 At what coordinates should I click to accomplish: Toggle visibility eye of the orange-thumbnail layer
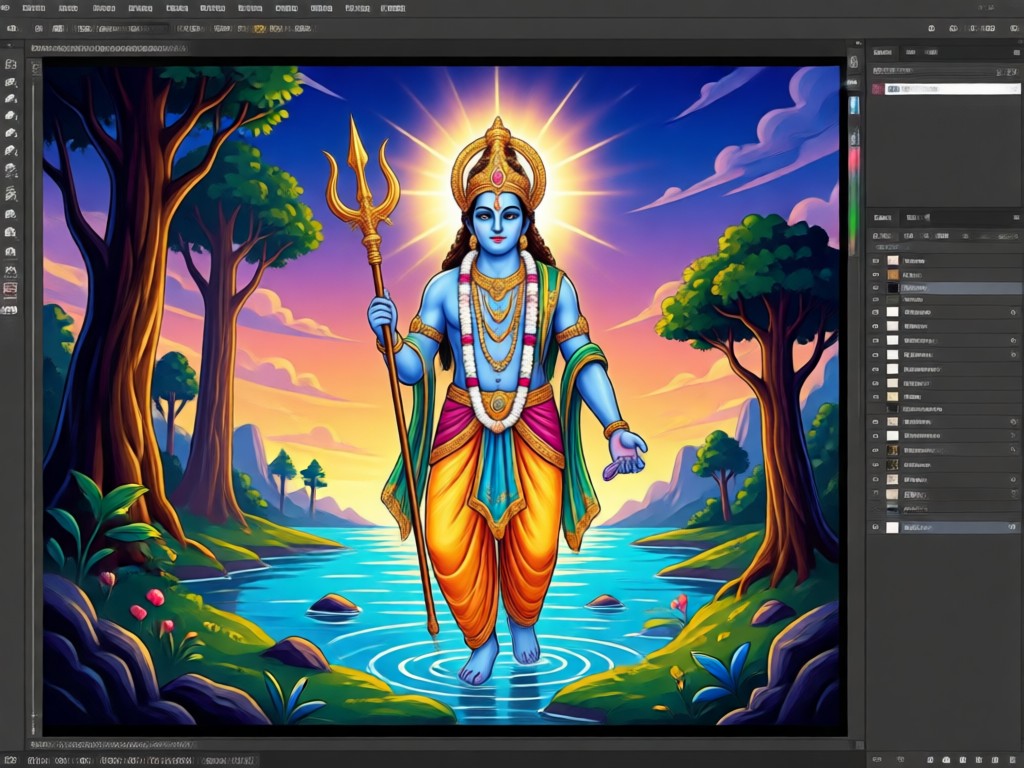point(876,275)
